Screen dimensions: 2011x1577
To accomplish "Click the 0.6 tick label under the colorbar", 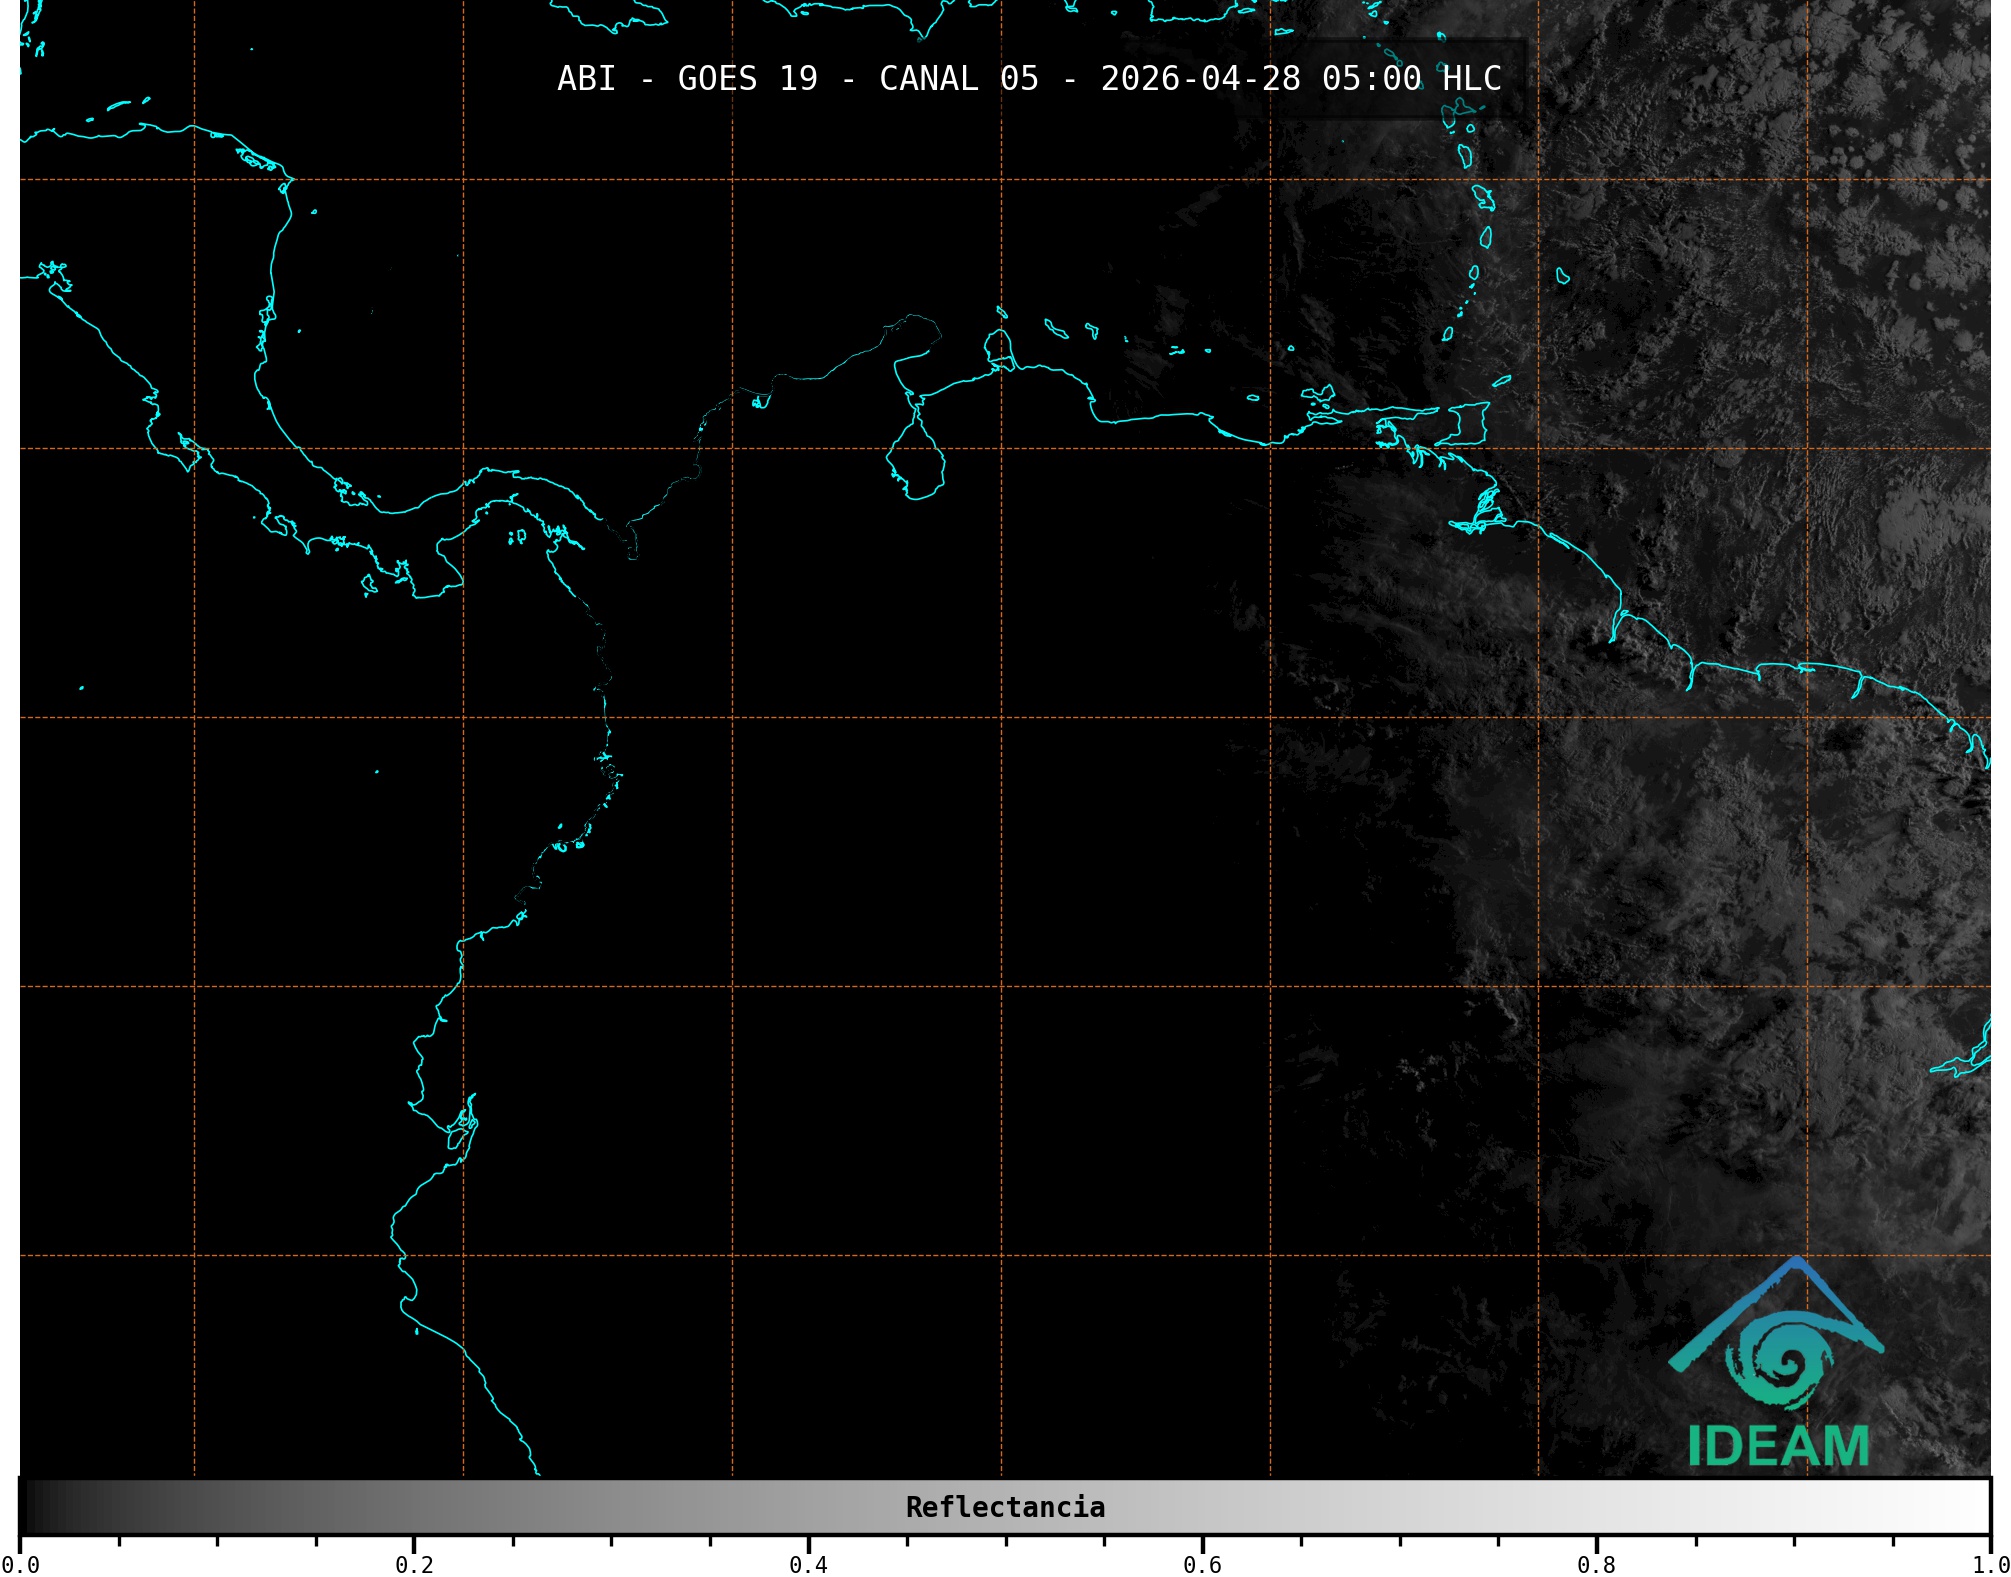I will pyautogui.click(x=1202, y=1564).
